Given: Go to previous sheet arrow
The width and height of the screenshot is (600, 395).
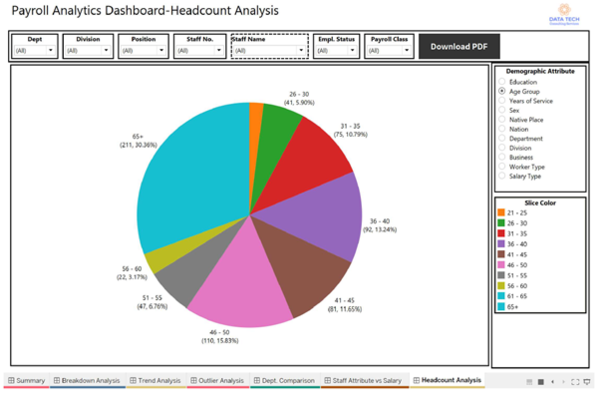Looking at the screenshot, I should [552, 382].
